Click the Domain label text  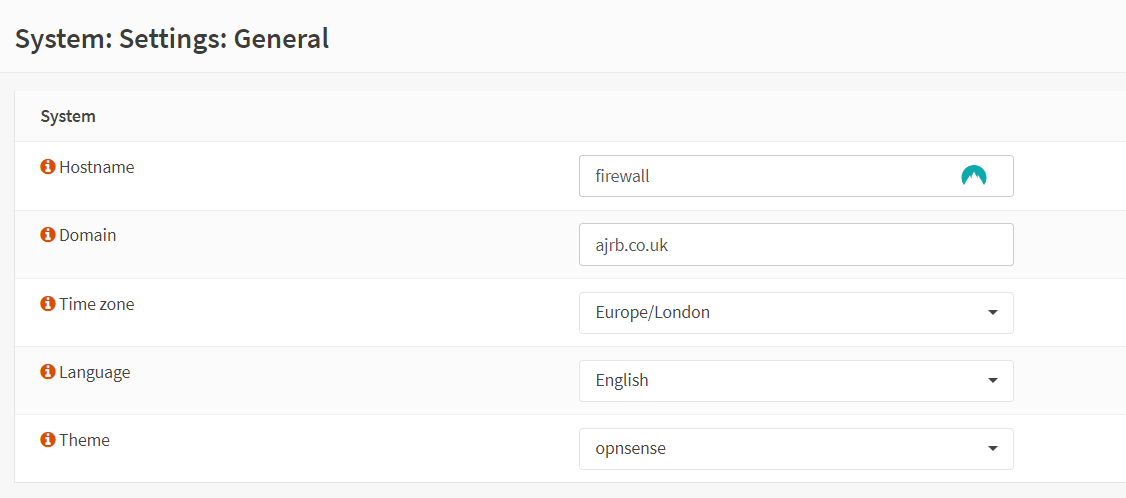88,235
